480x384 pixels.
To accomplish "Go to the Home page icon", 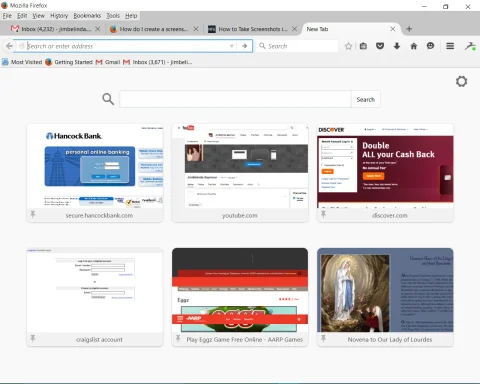I will [414, 46].
